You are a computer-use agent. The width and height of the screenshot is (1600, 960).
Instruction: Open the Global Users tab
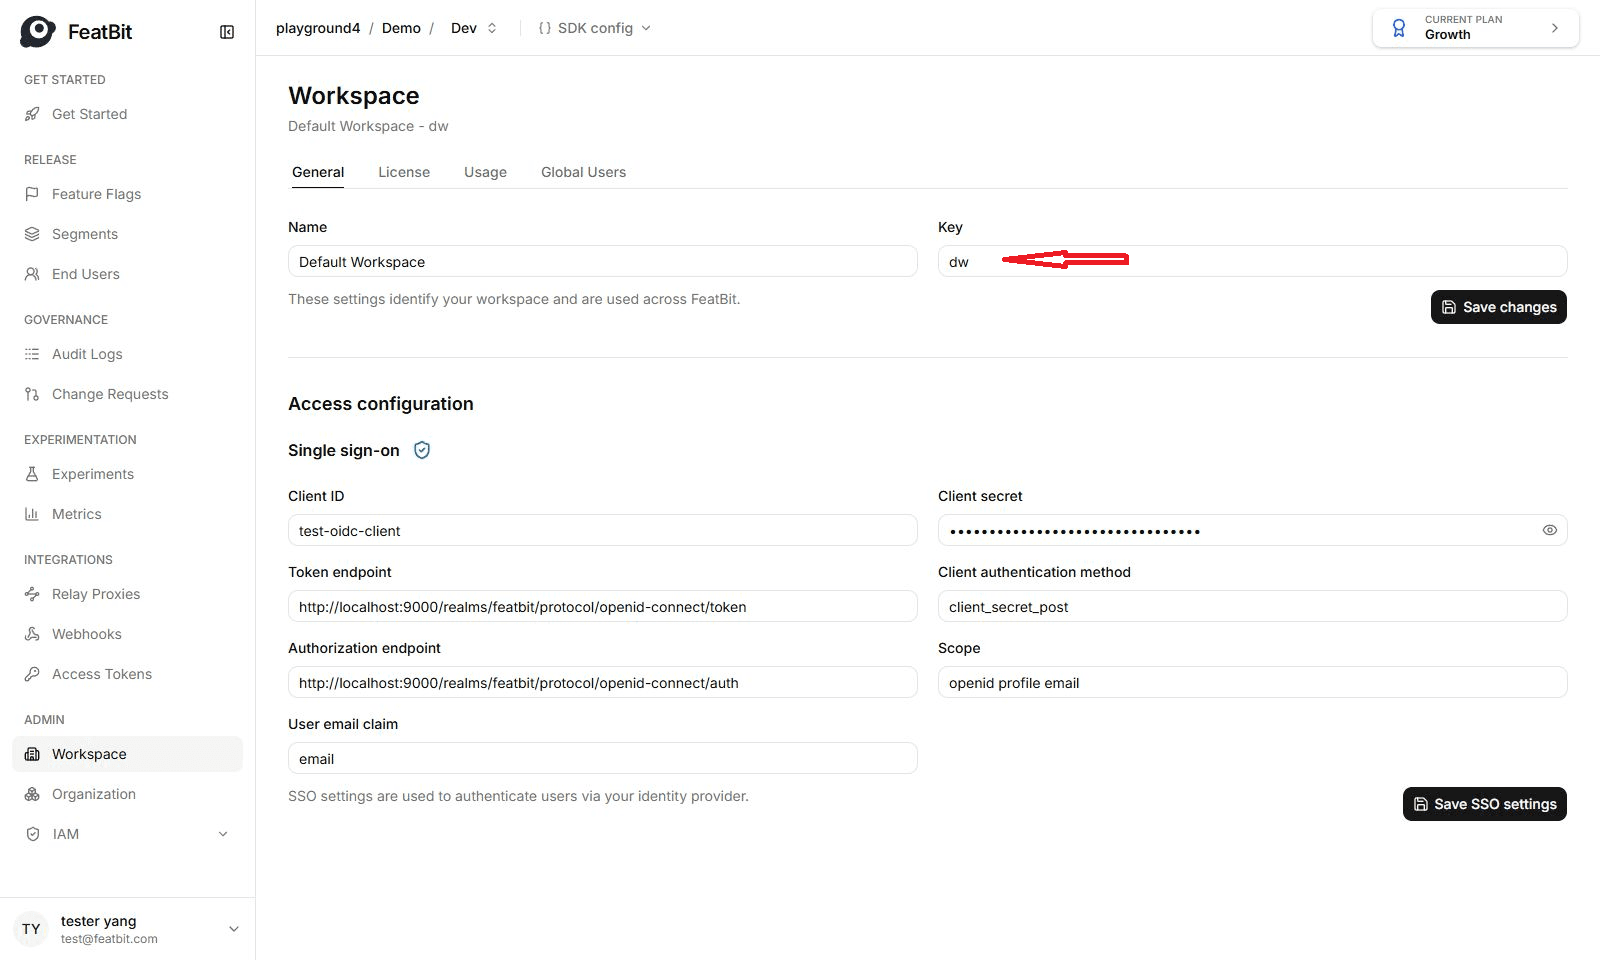583,172
